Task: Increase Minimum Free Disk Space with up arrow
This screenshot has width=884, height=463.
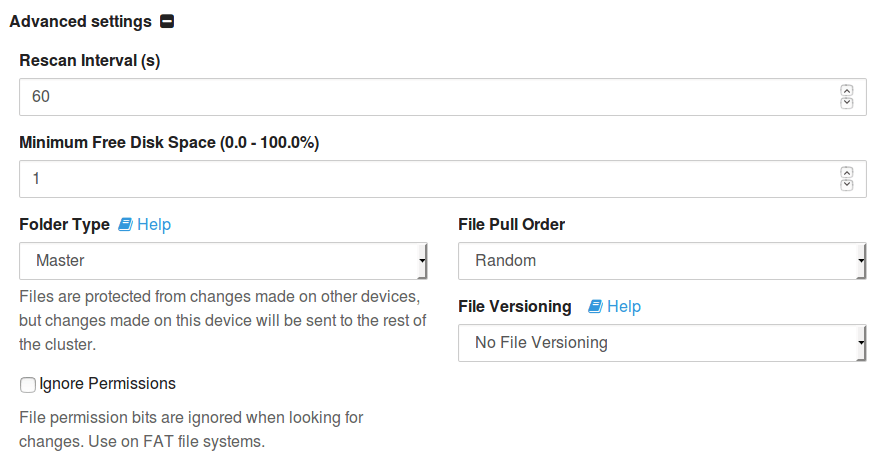Action: [x=847, y=173]
